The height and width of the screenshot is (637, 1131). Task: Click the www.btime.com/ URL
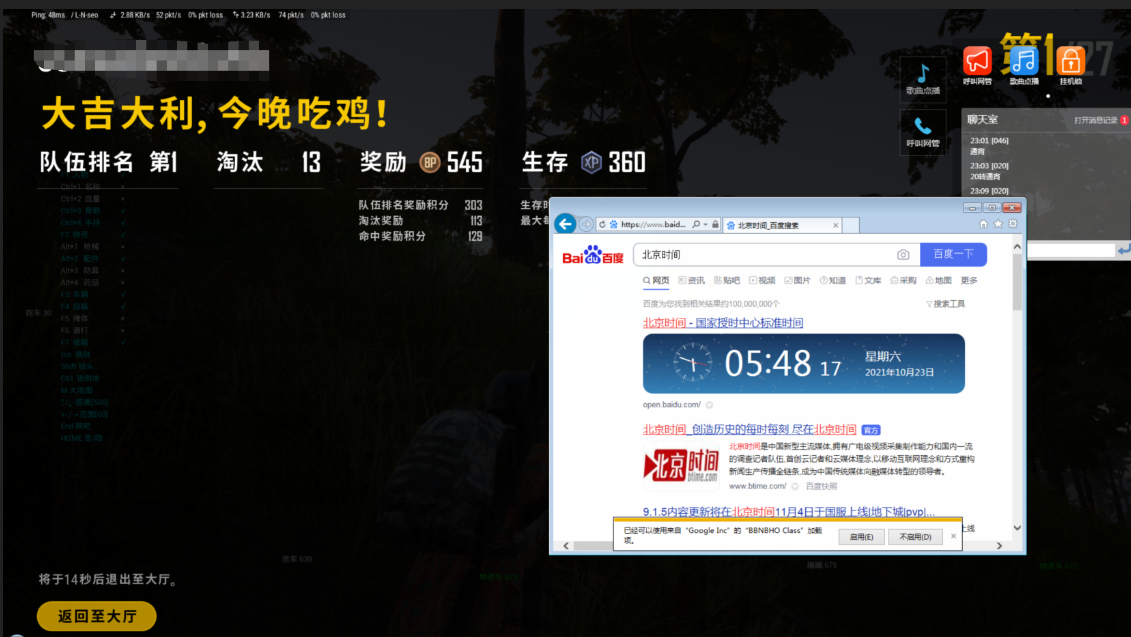[x=757, y=486]
